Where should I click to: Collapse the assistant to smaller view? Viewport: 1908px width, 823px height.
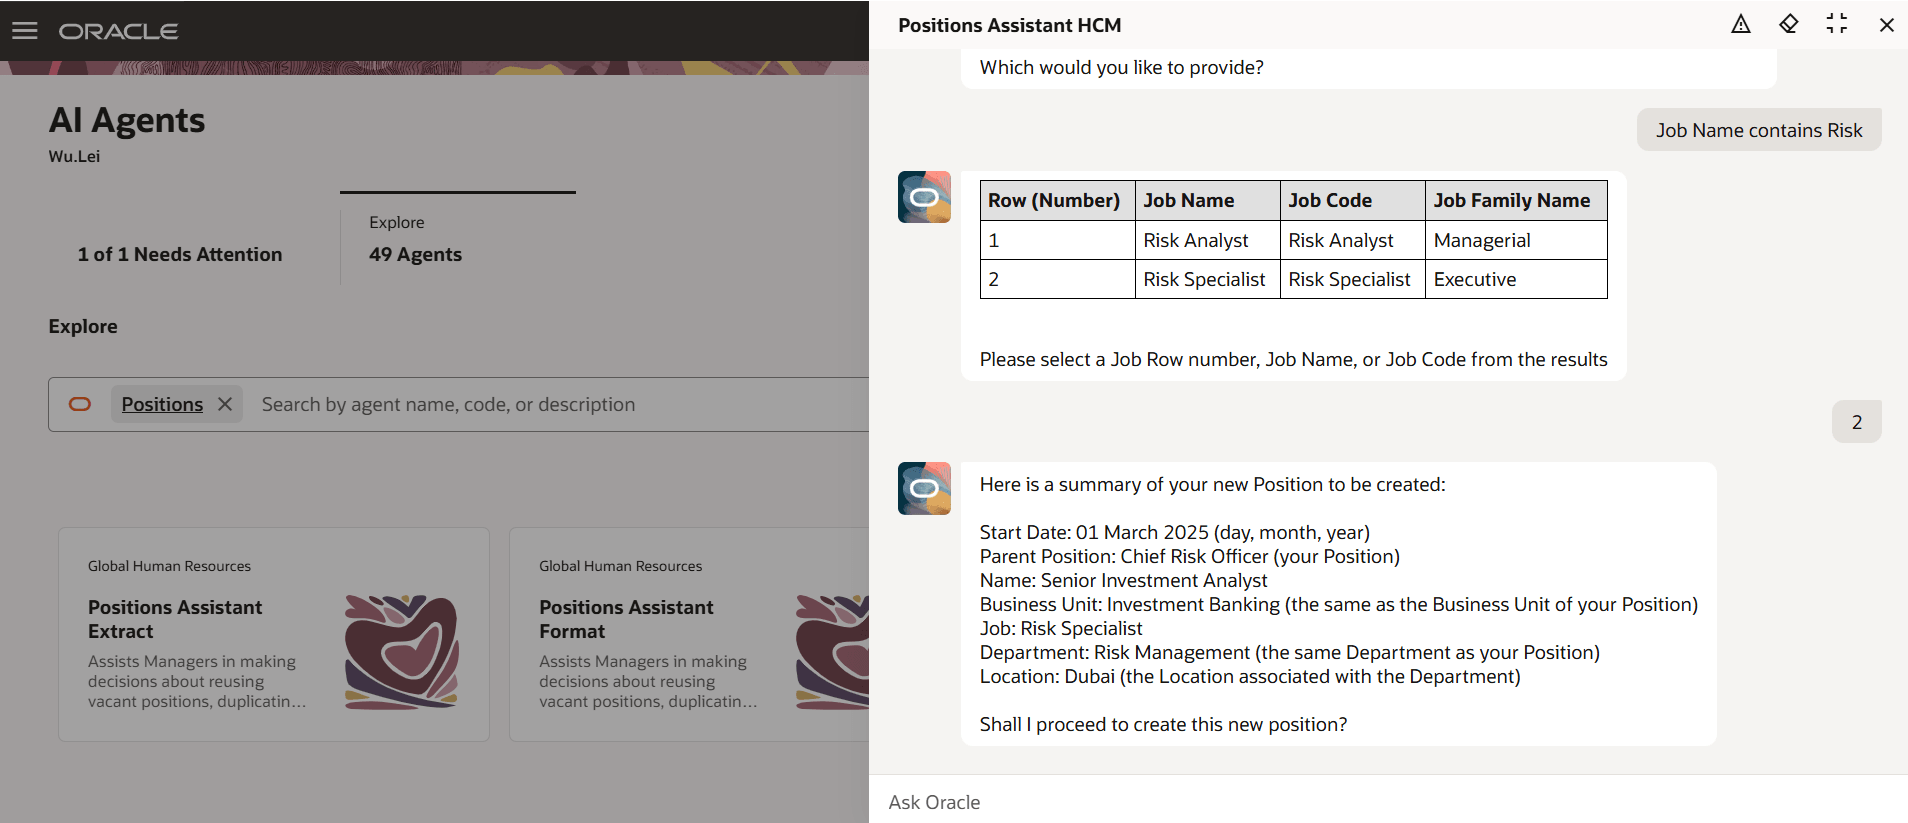click(1838, 24)
